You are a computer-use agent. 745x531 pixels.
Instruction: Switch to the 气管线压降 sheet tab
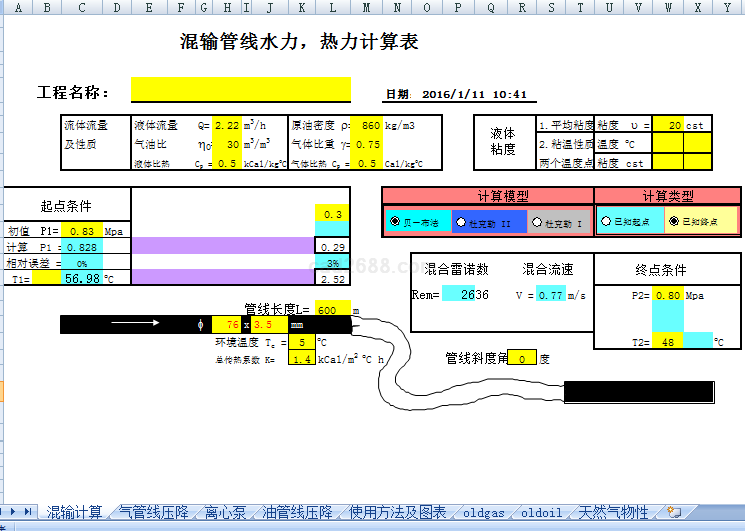coord(155,513)
